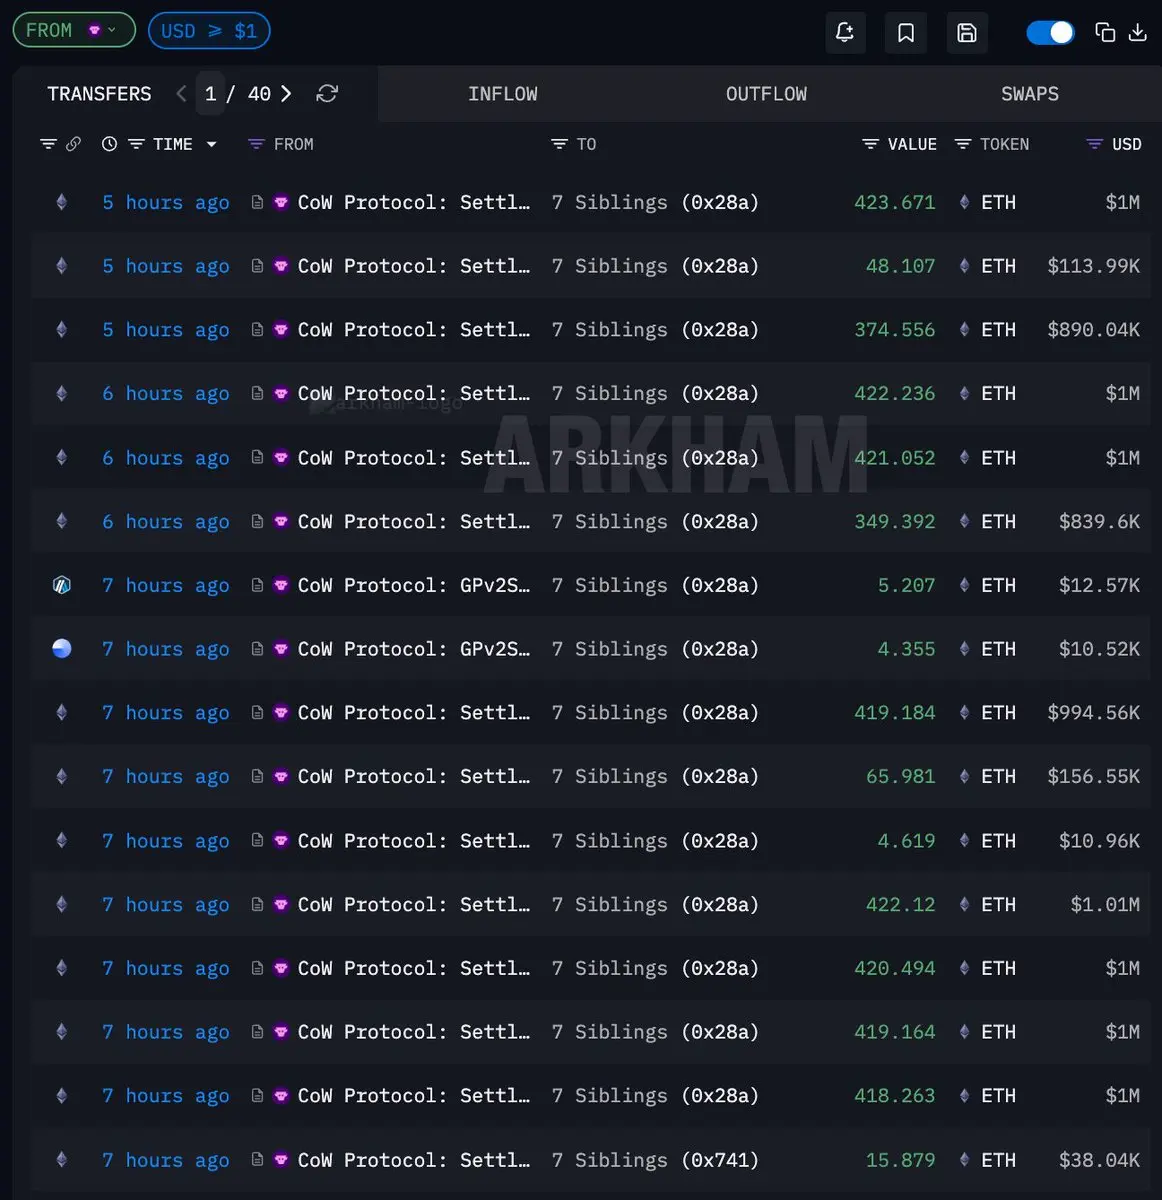This screenshot has width=1162, height=1200.
Task: Click '7 hours ago' in the 5.207 ETH row
Action: [165, 585]
